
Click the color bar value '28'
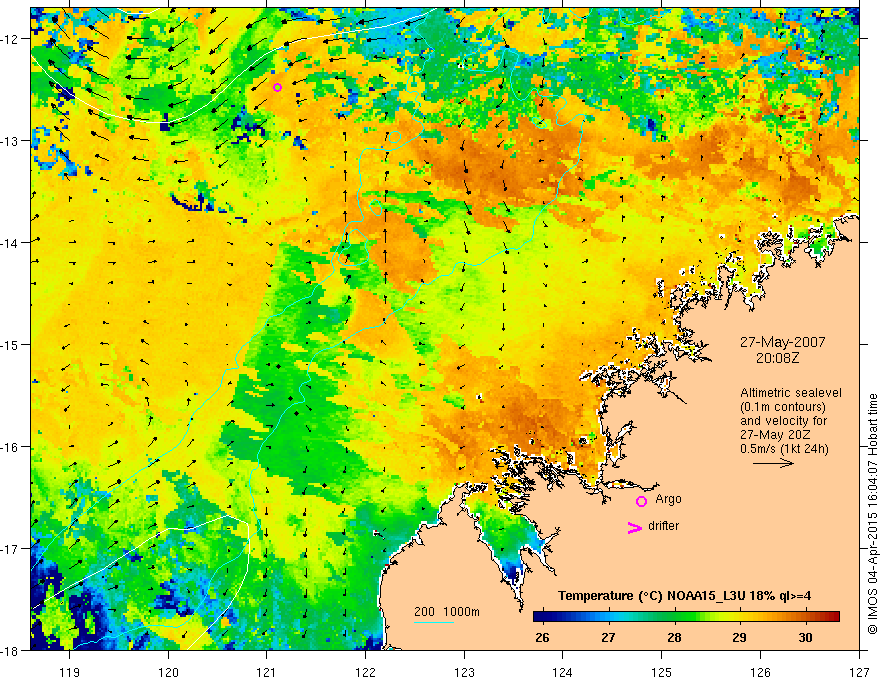tap(674, 638)
